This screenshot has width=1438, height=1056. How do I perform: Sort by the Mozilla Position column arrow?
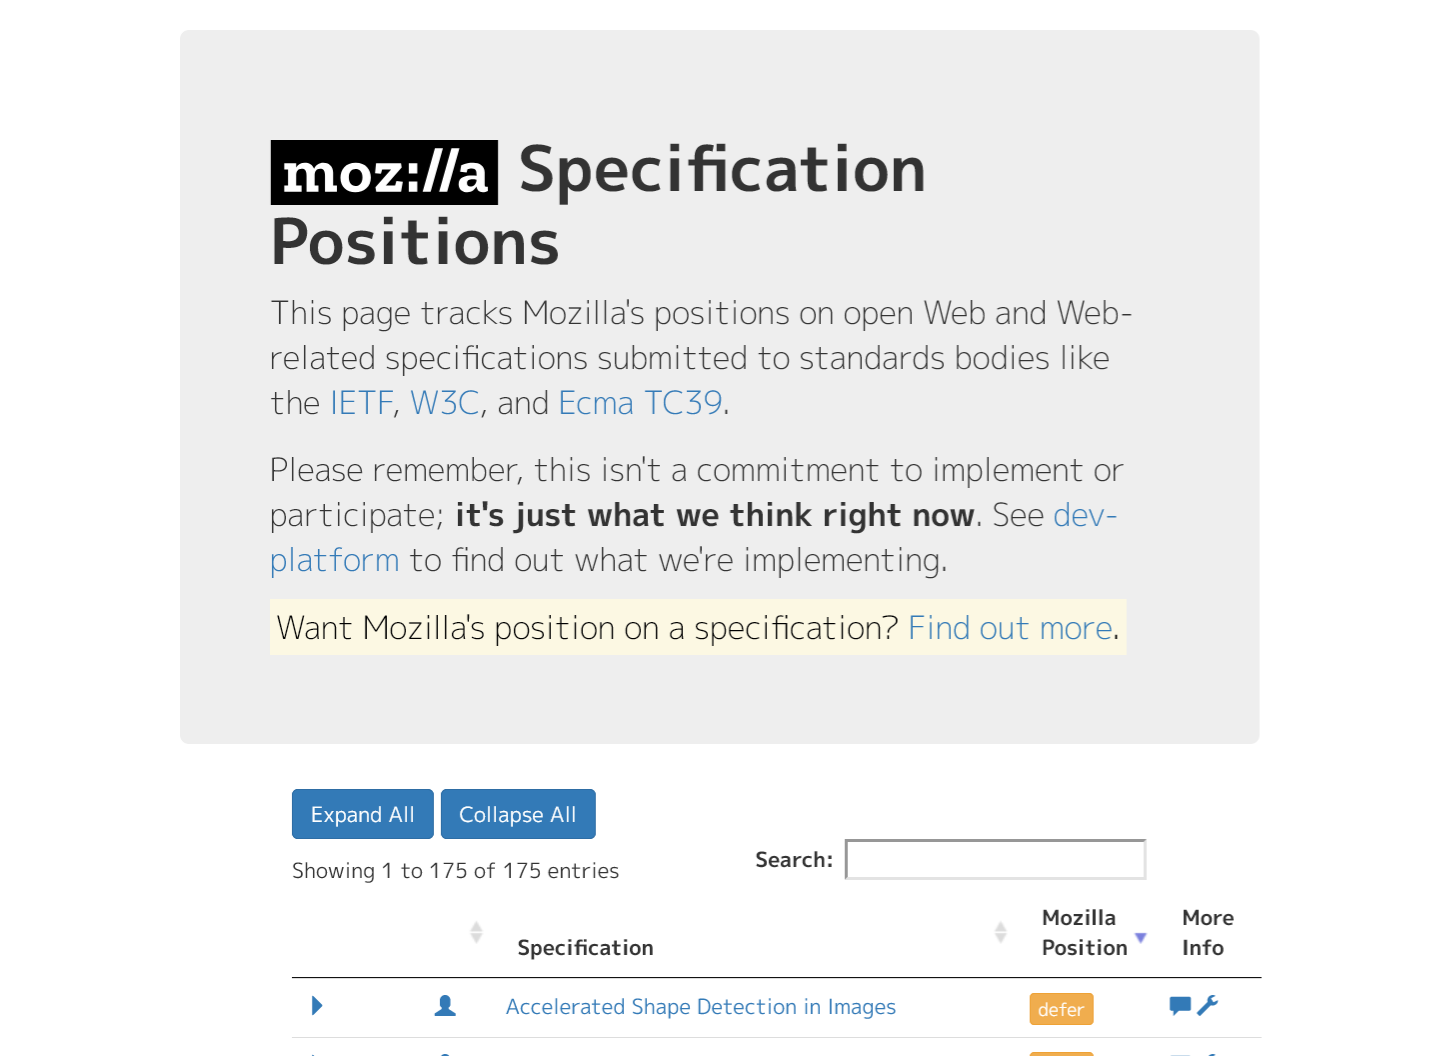tap(1140, 938)
